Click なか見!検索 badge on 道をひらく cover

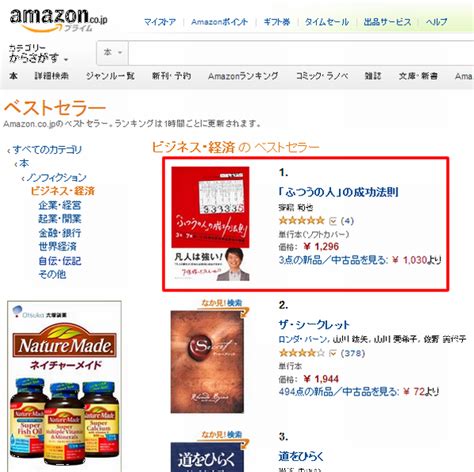tap(223, 437)
